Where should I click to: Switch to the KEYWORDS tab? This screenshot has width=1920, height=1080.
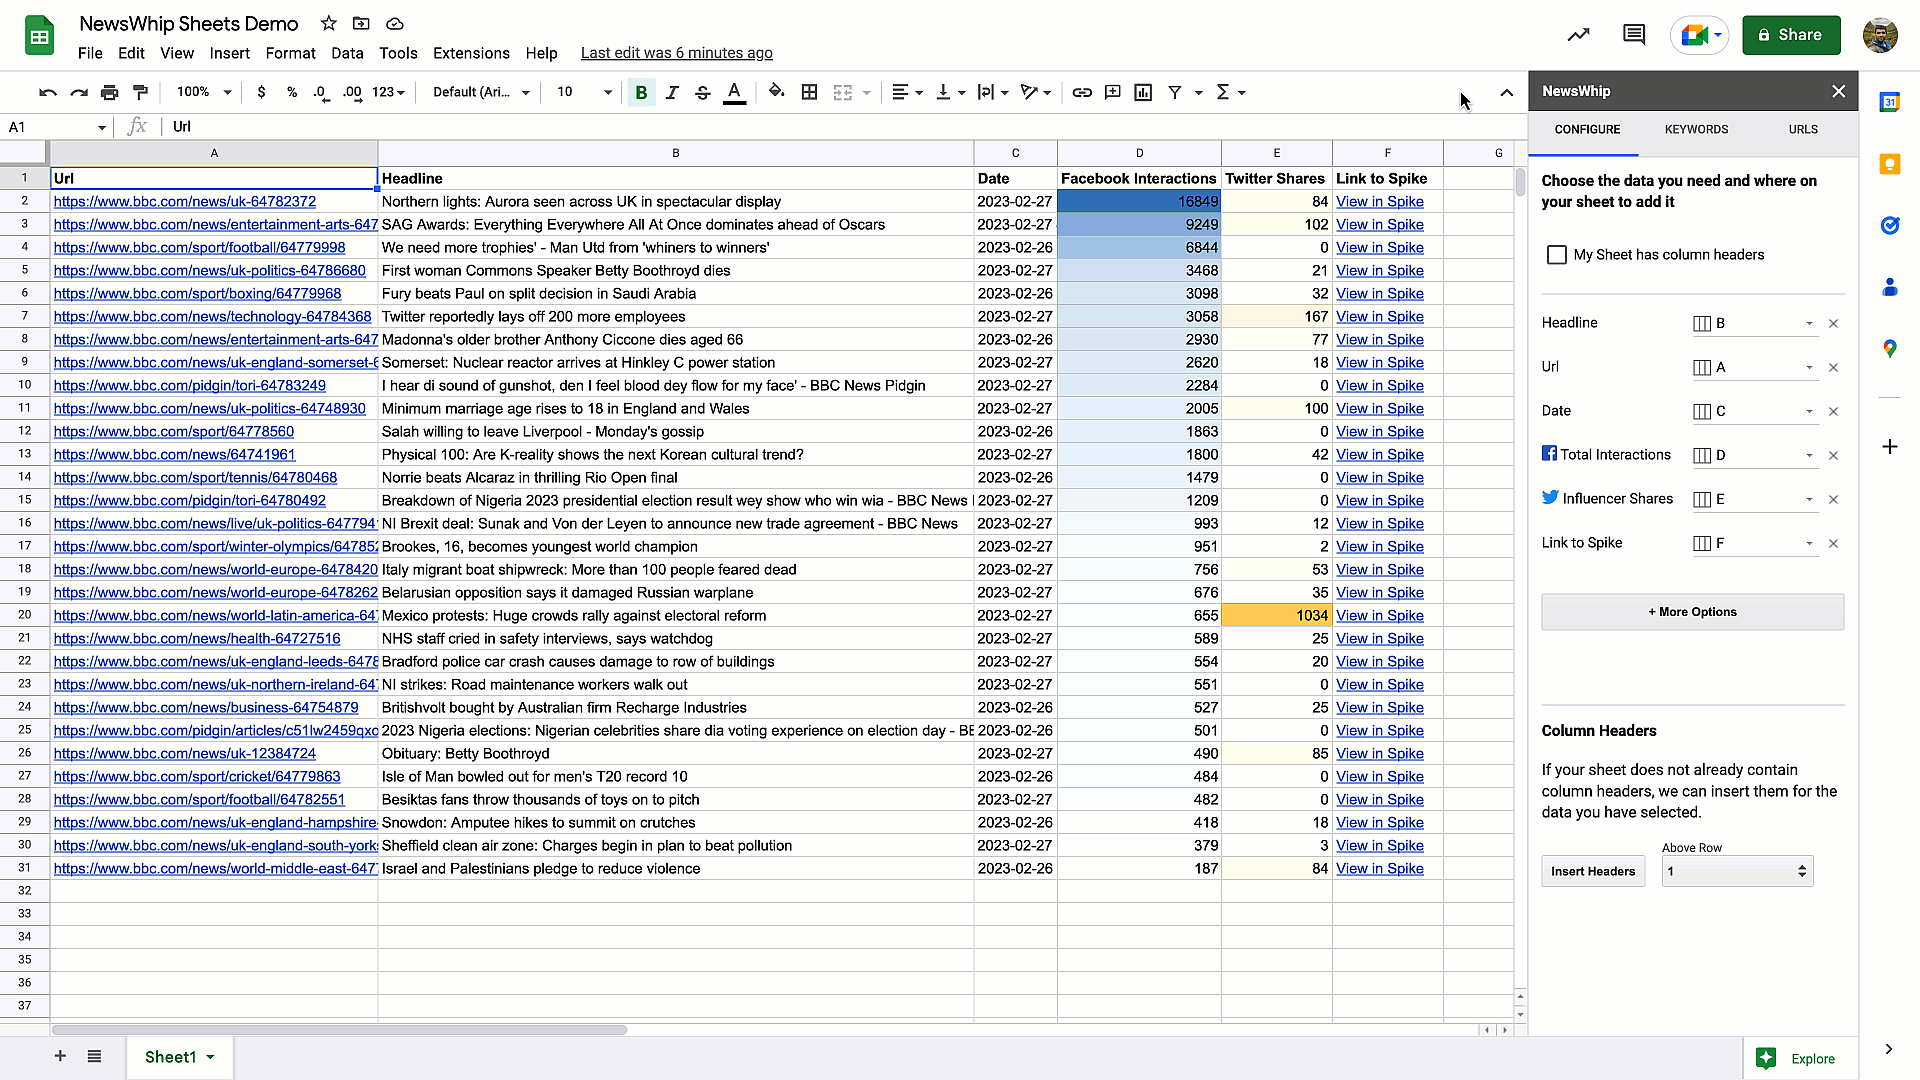tap(1696, 130)
